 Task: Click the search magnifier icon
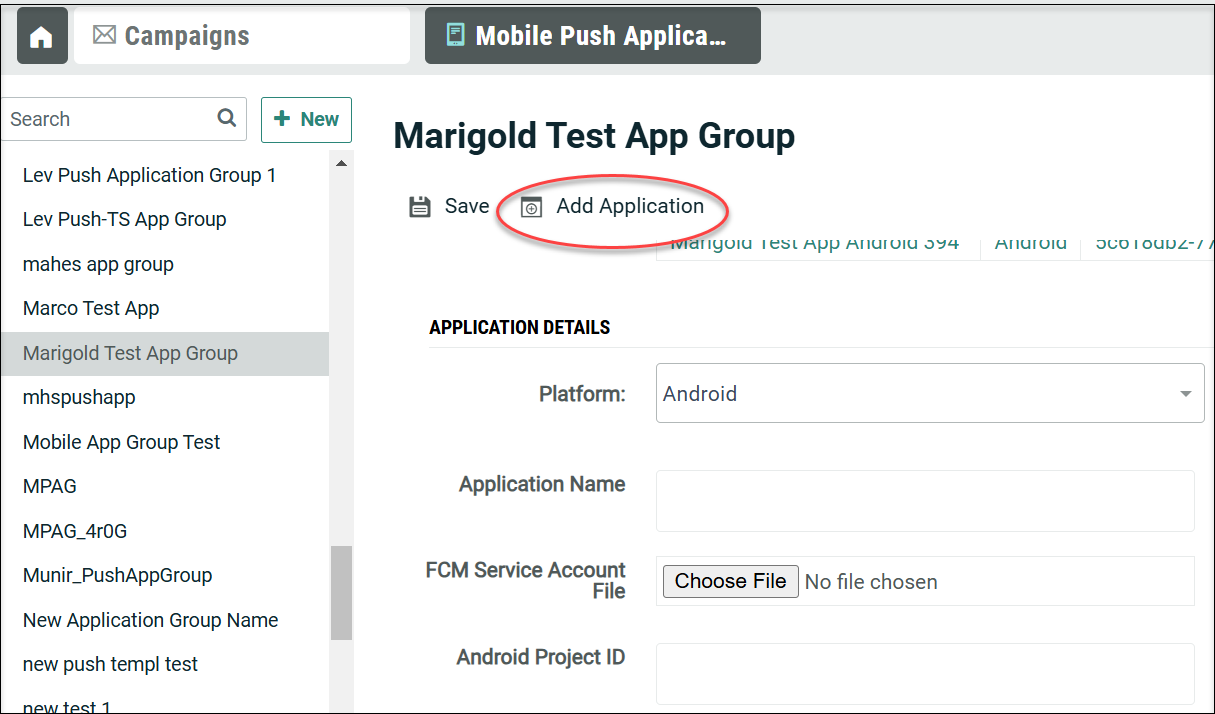(x=227, y=118)
